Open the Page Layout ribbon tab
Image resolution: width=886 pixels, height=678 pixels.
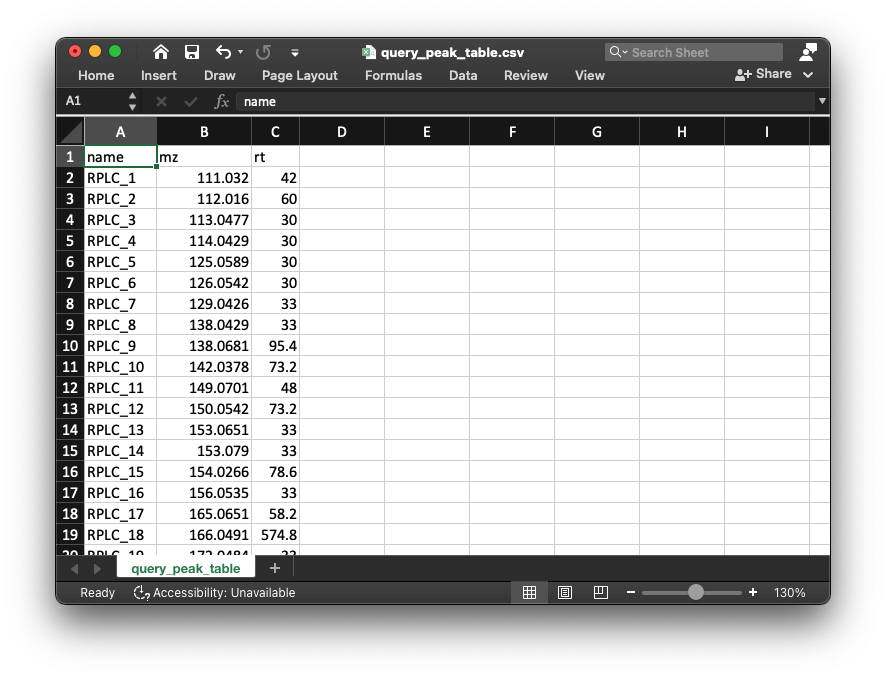300,75
